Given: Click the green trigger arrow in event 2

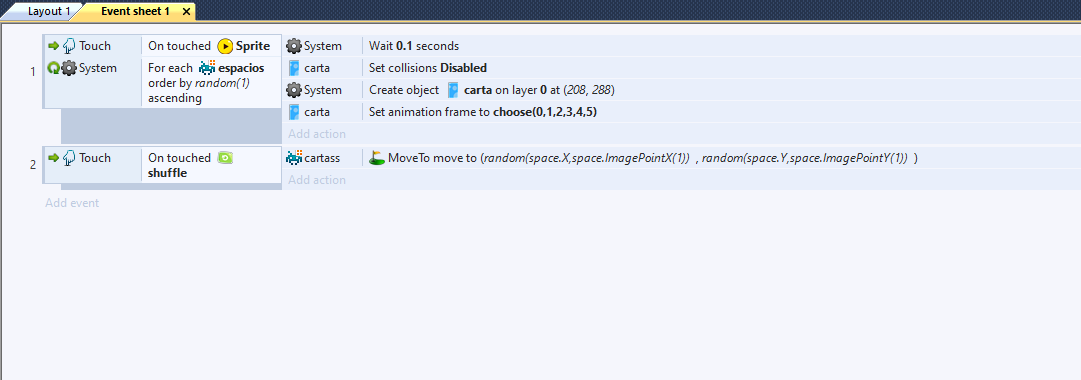Looking at the screenshot, I should point(53,158).
